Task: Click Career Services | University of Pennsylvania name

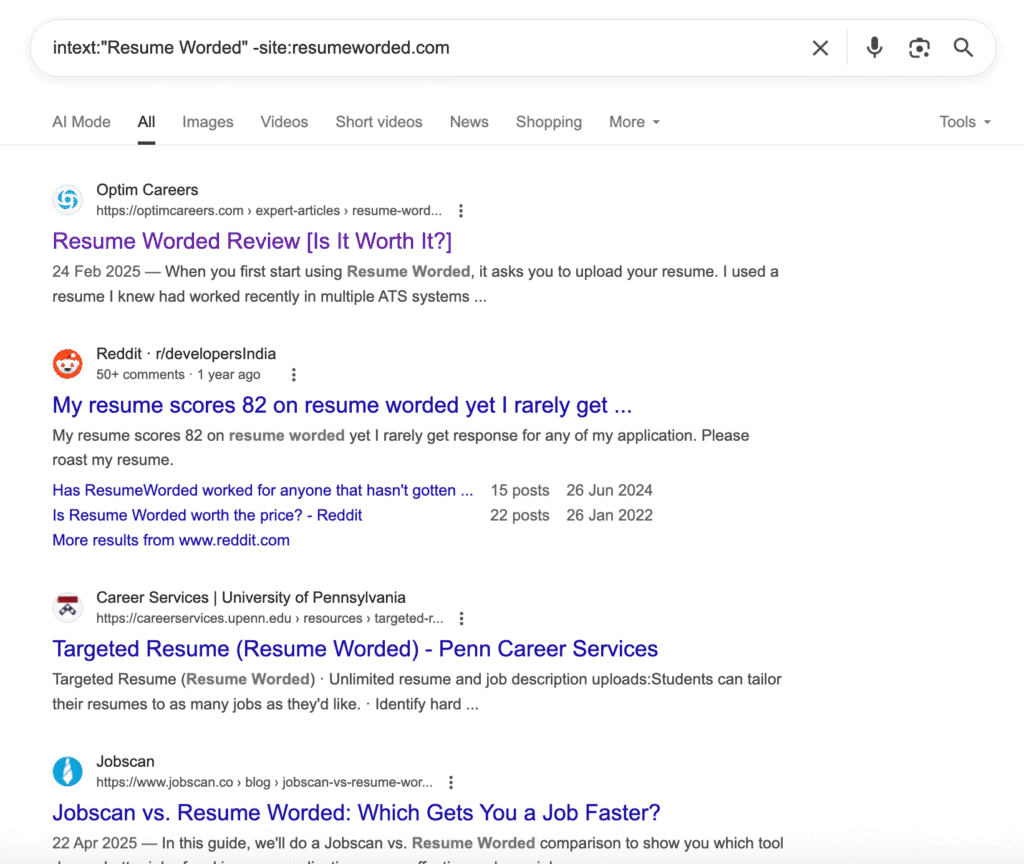Action: (251, 598)
